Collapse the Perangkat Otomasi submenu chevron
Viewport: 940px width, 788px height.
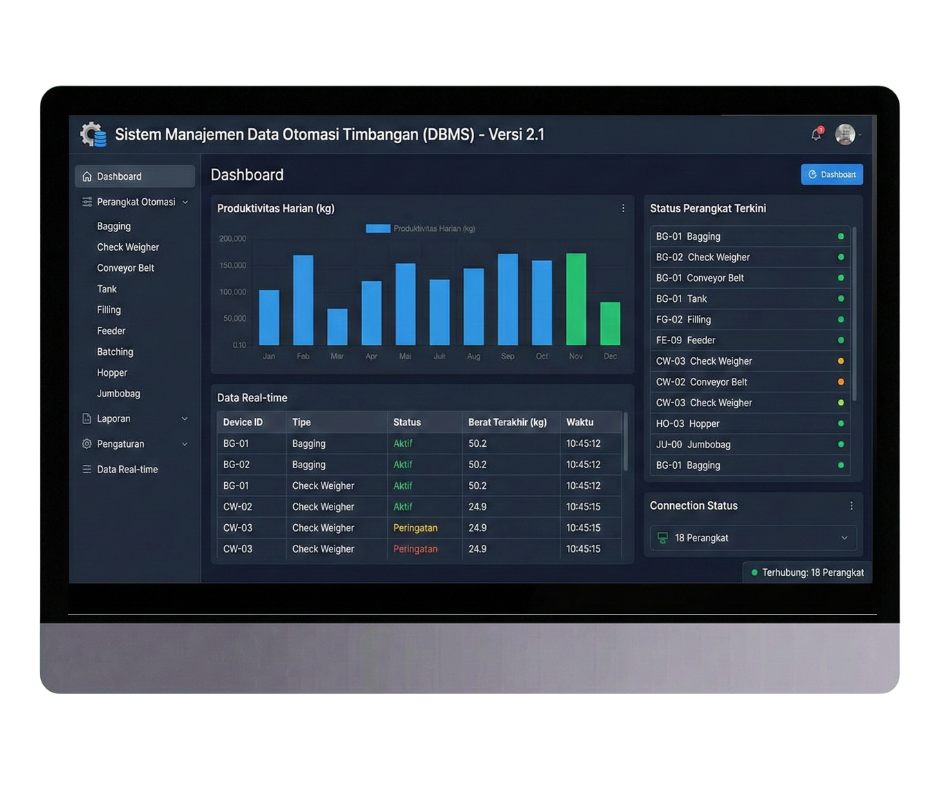click(x=185, y=202)
